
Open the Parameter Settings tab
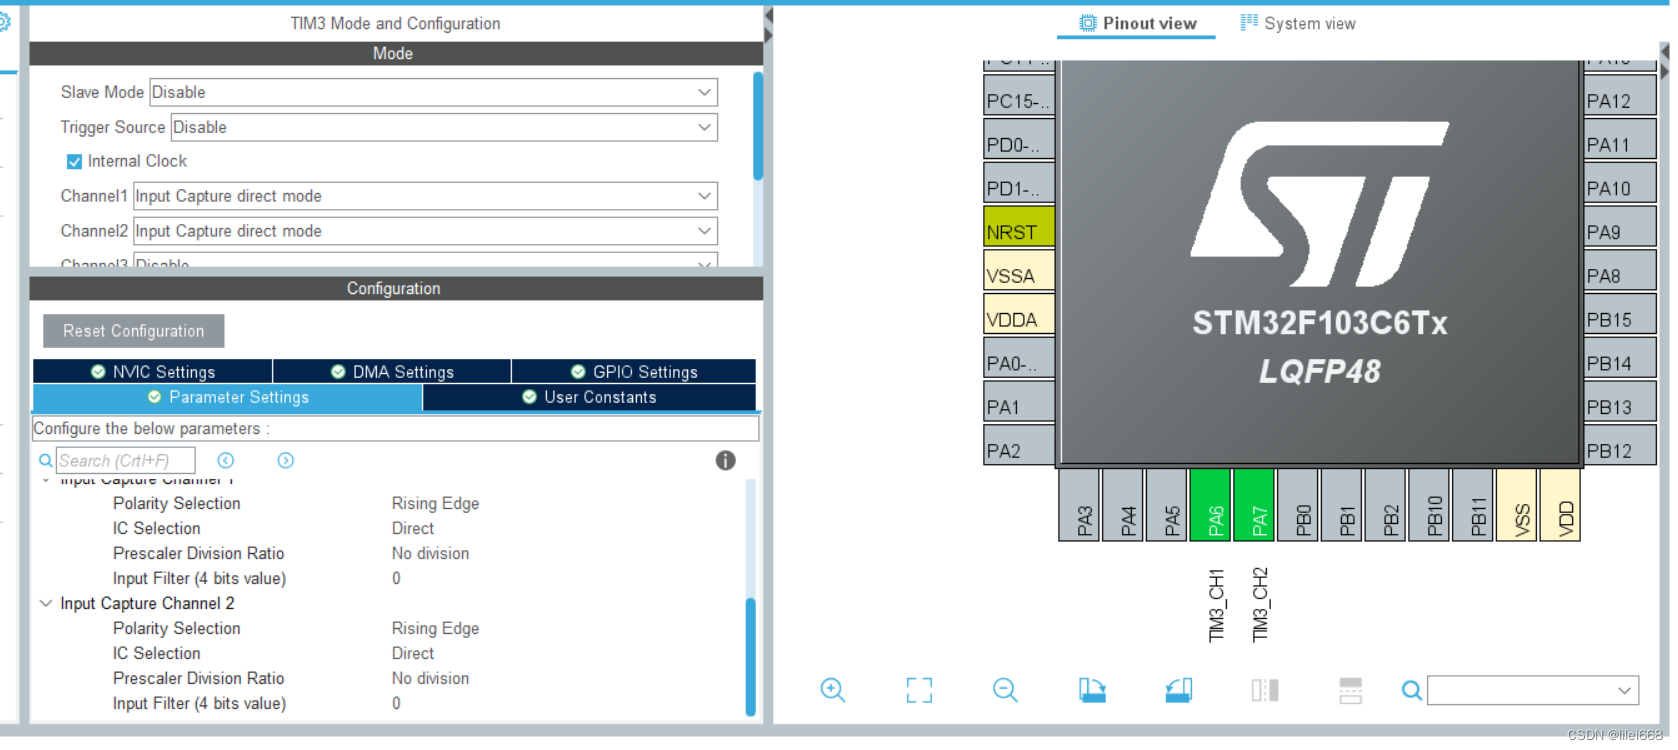[x=228, y=397]
